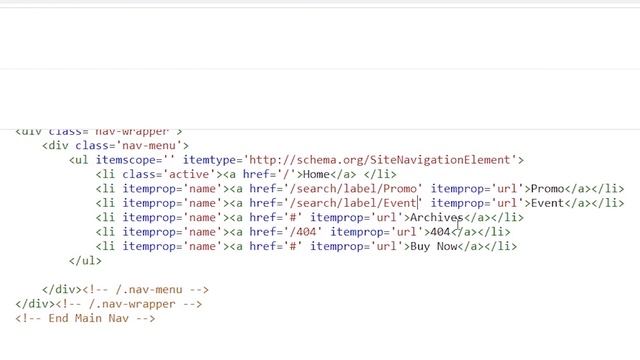This screenshot has width=640, height=360.
Task: Click the 'itemtype' attribute name
Action: tap(209, 160)
